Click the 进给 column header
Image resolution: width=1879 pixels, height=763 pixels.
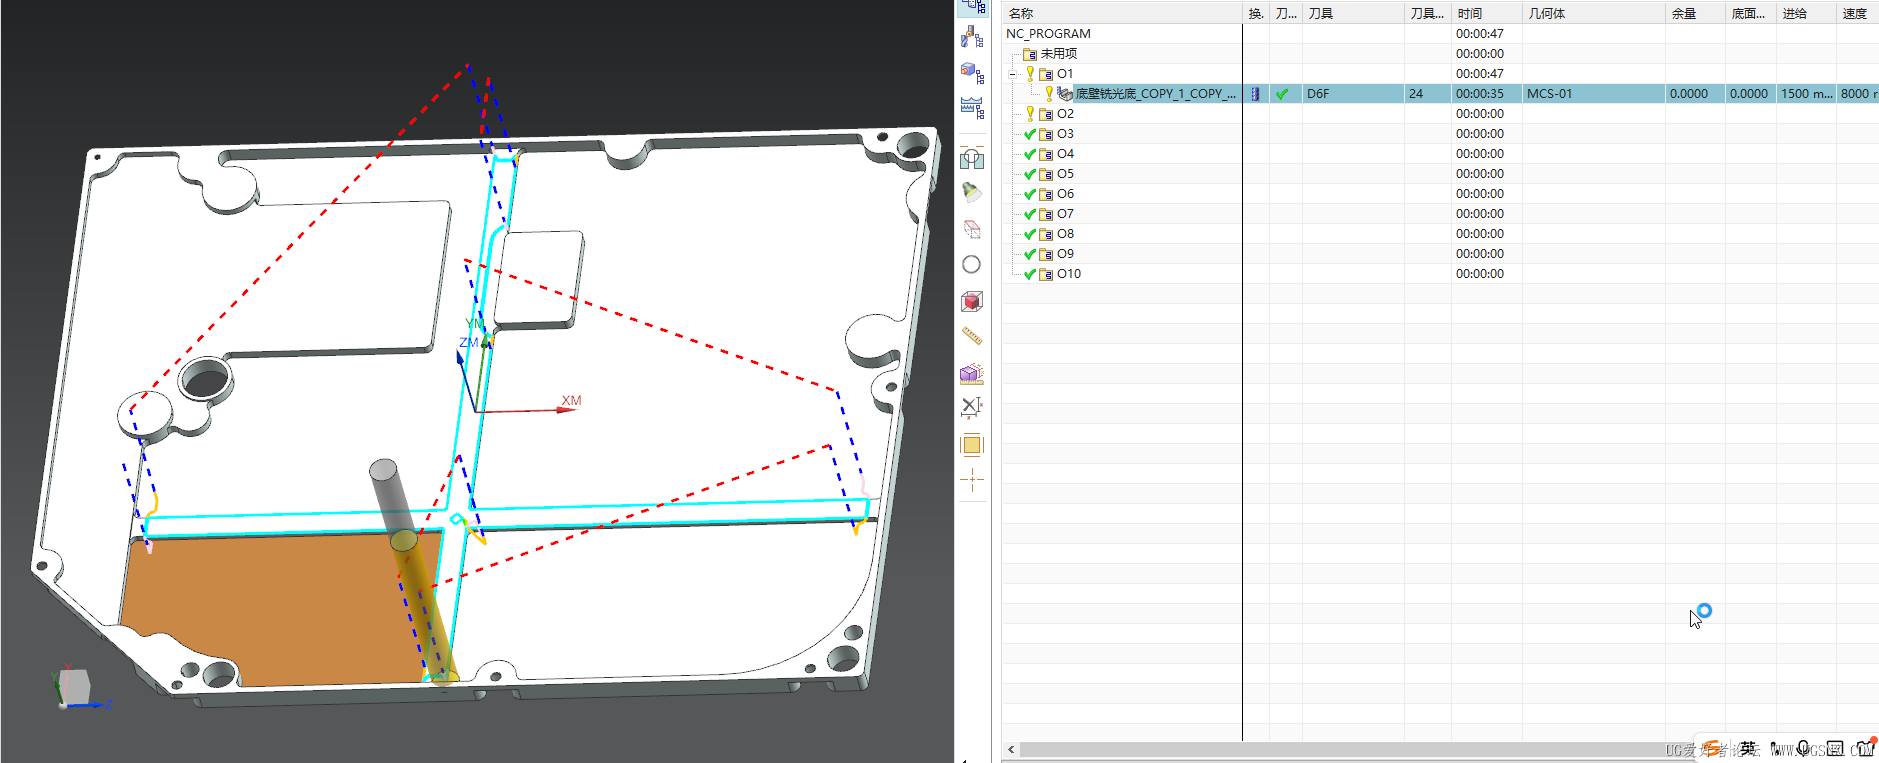coord(1806,13)
